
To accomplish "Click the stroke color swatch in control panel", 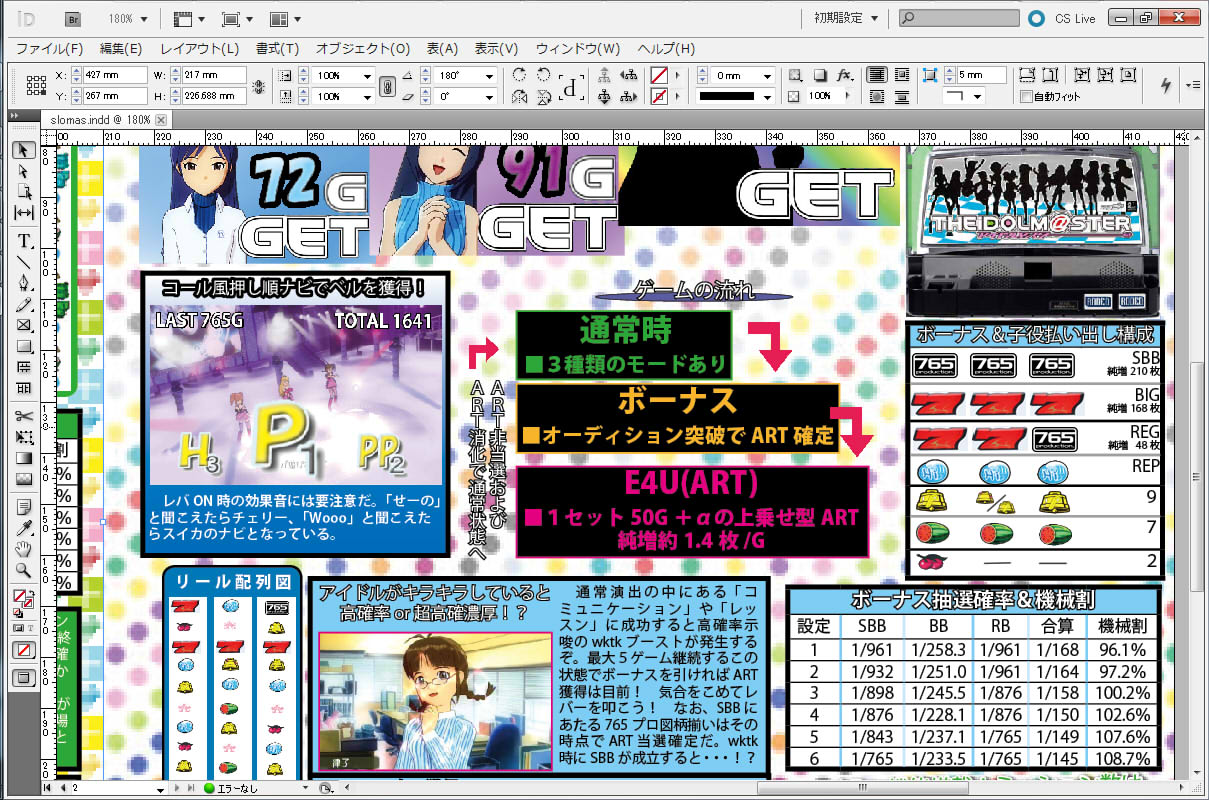I will (660, 97).
